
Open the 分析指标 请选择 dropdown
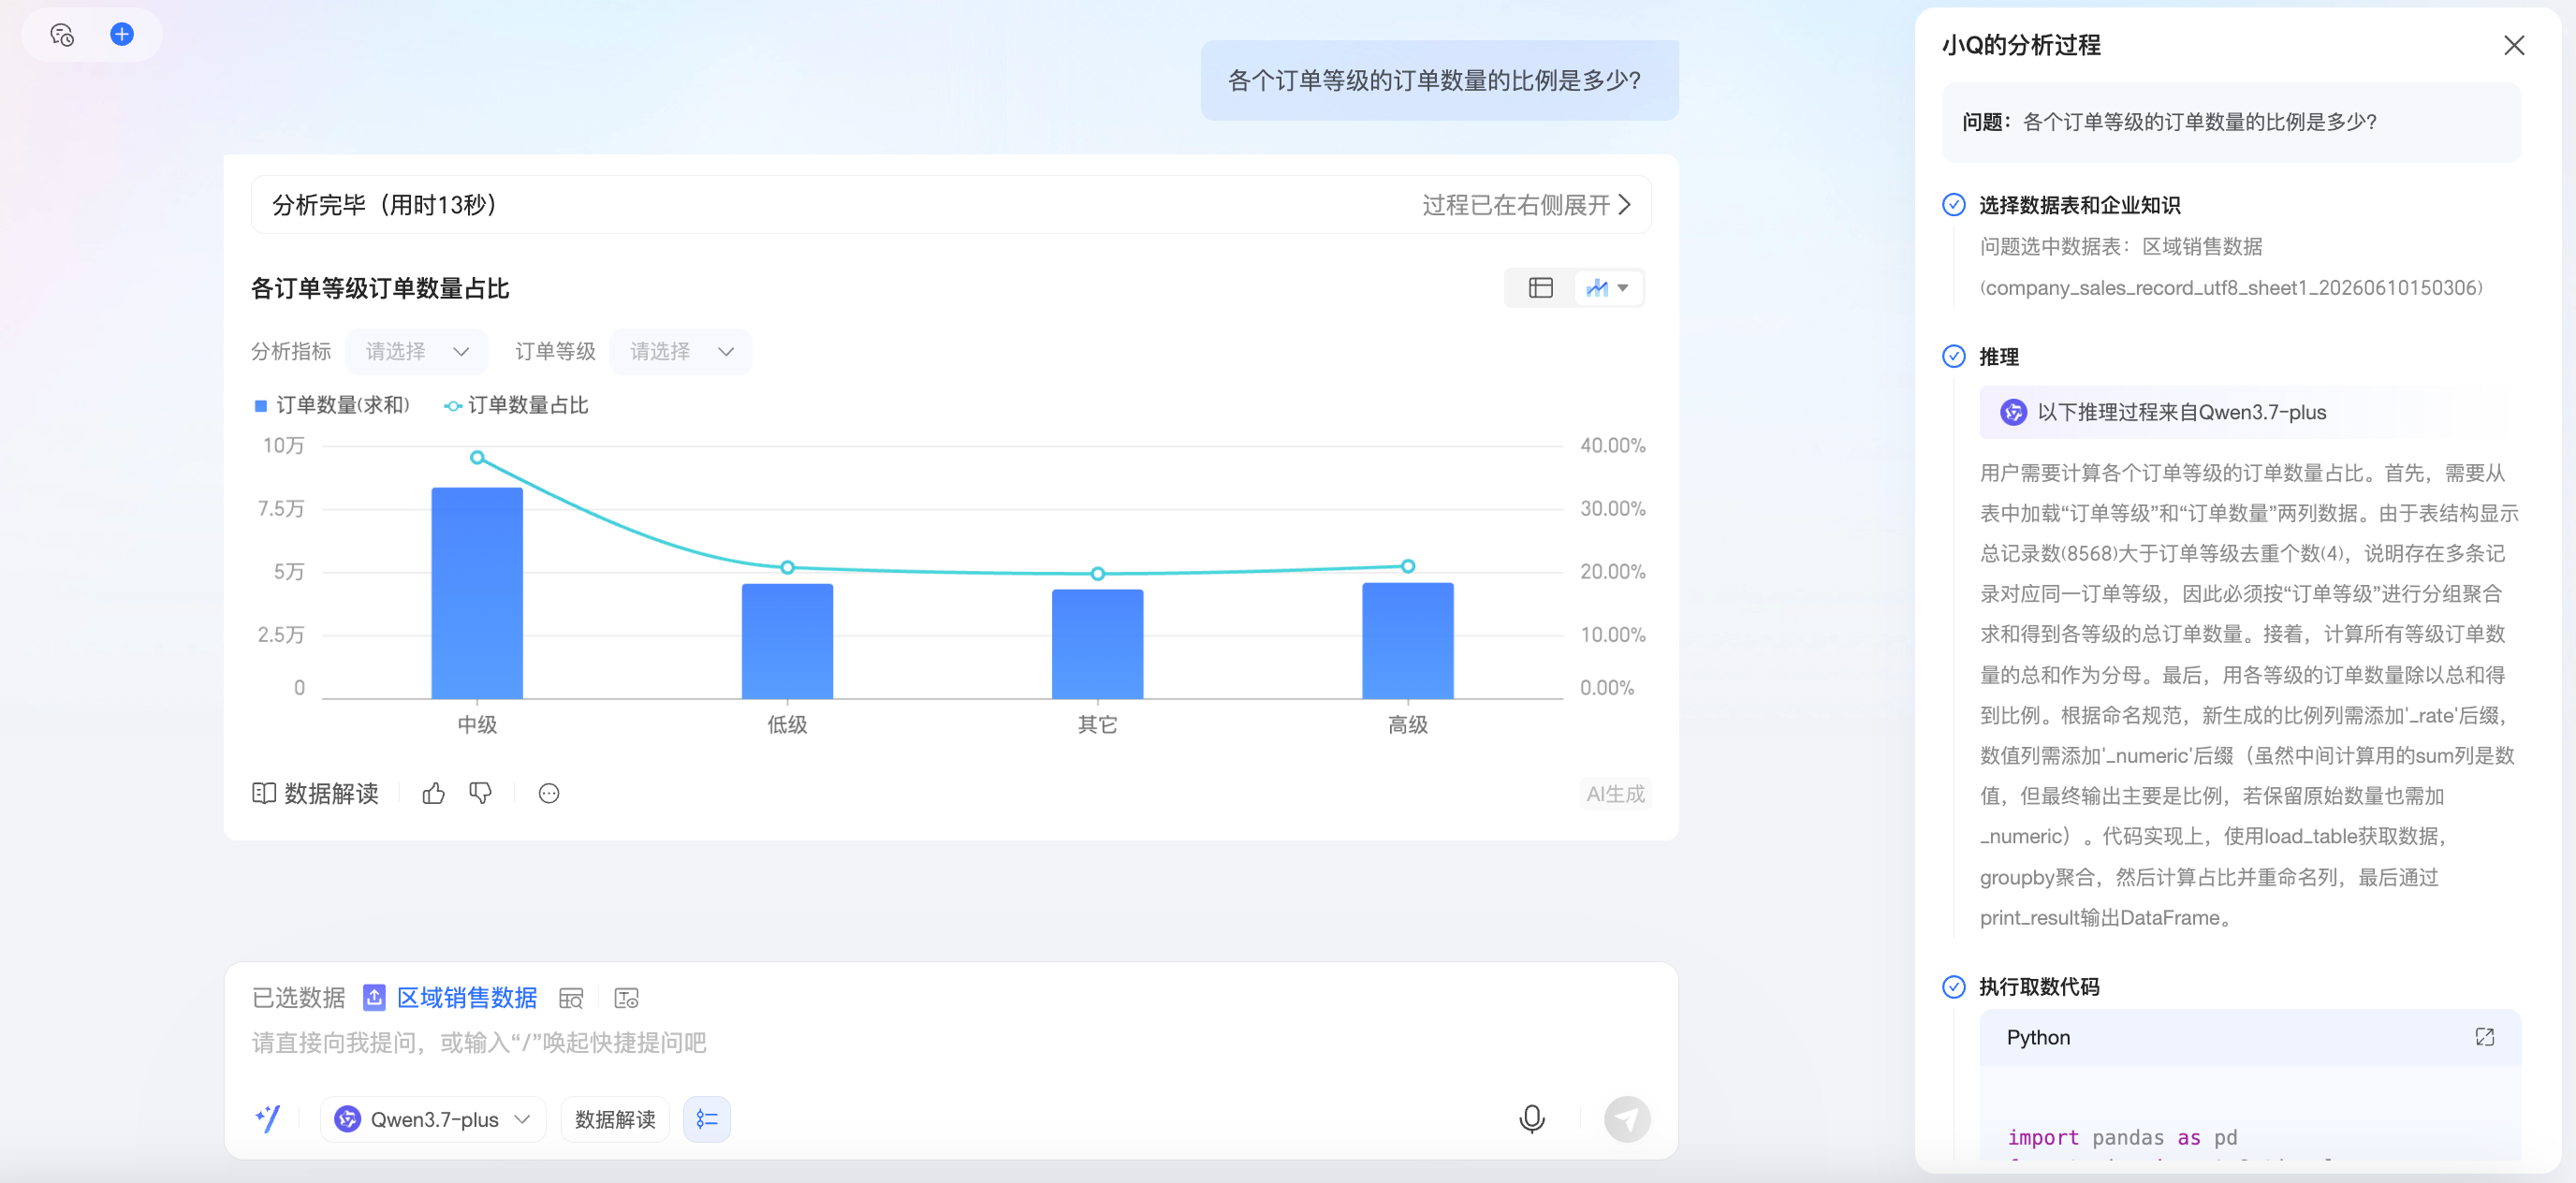click(417, 352)
